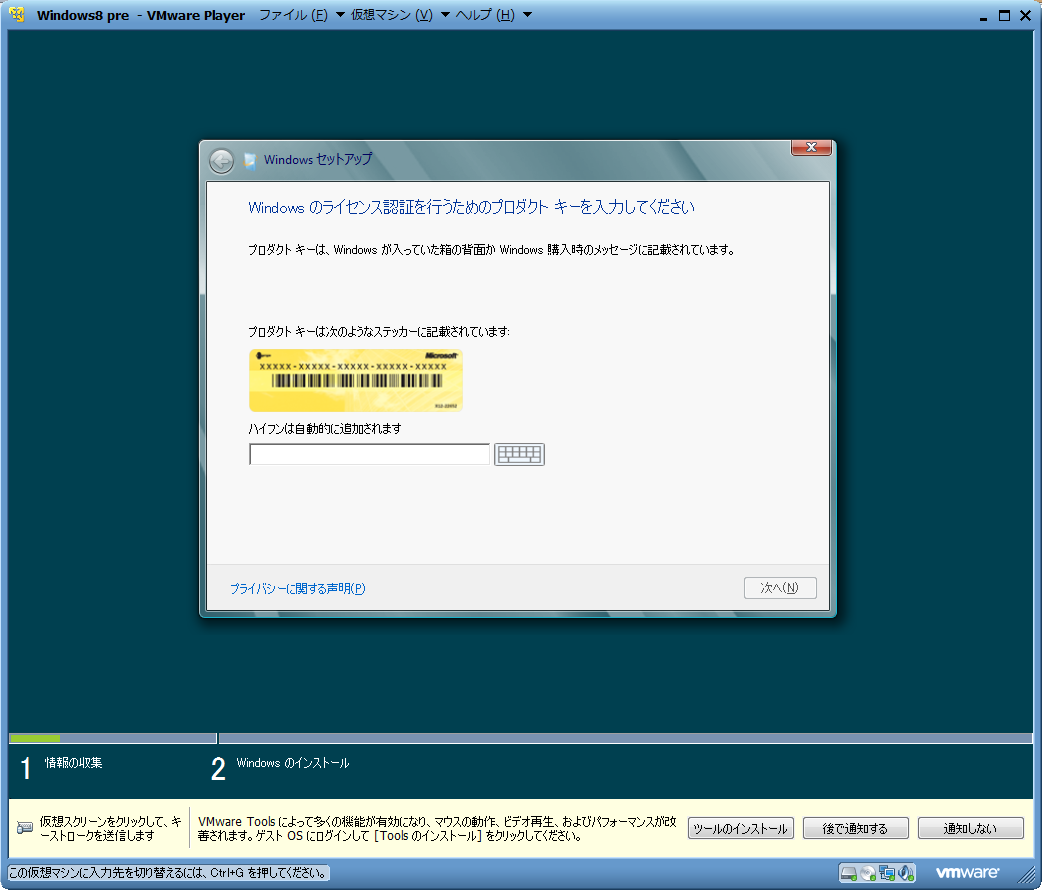
Task: Open the プライバシーに関する声明(P) link
Action: pyautogui.click(x=298, y=588)
